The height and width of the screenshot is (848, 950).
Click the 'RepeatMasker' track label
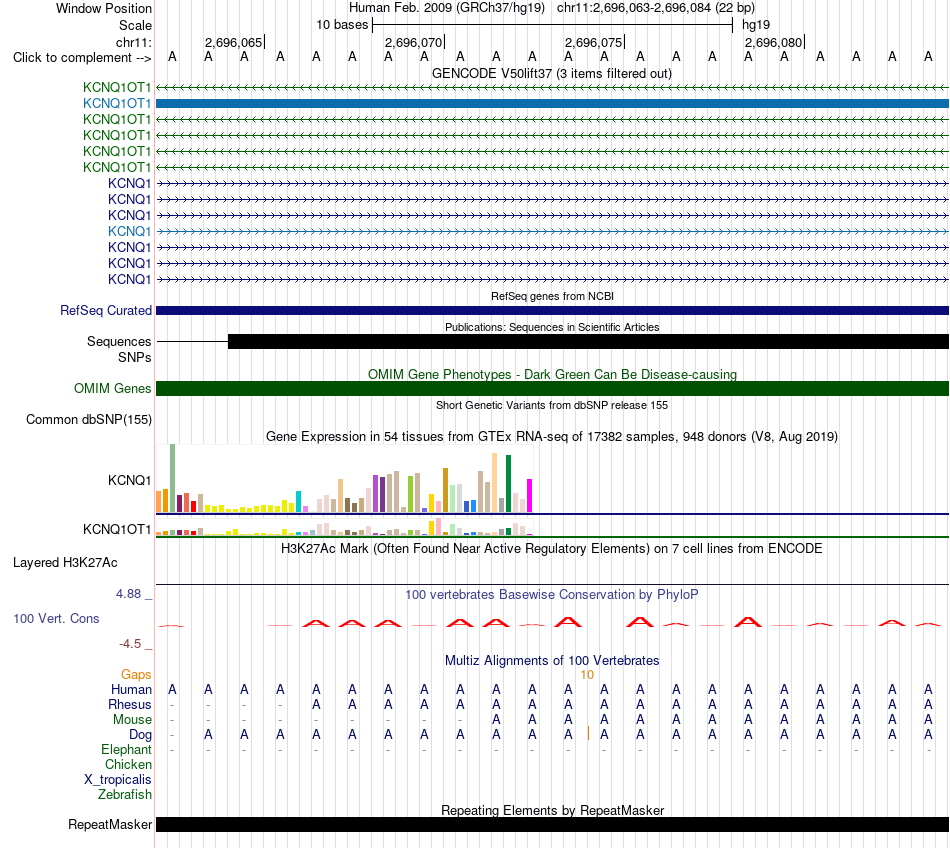110,824
